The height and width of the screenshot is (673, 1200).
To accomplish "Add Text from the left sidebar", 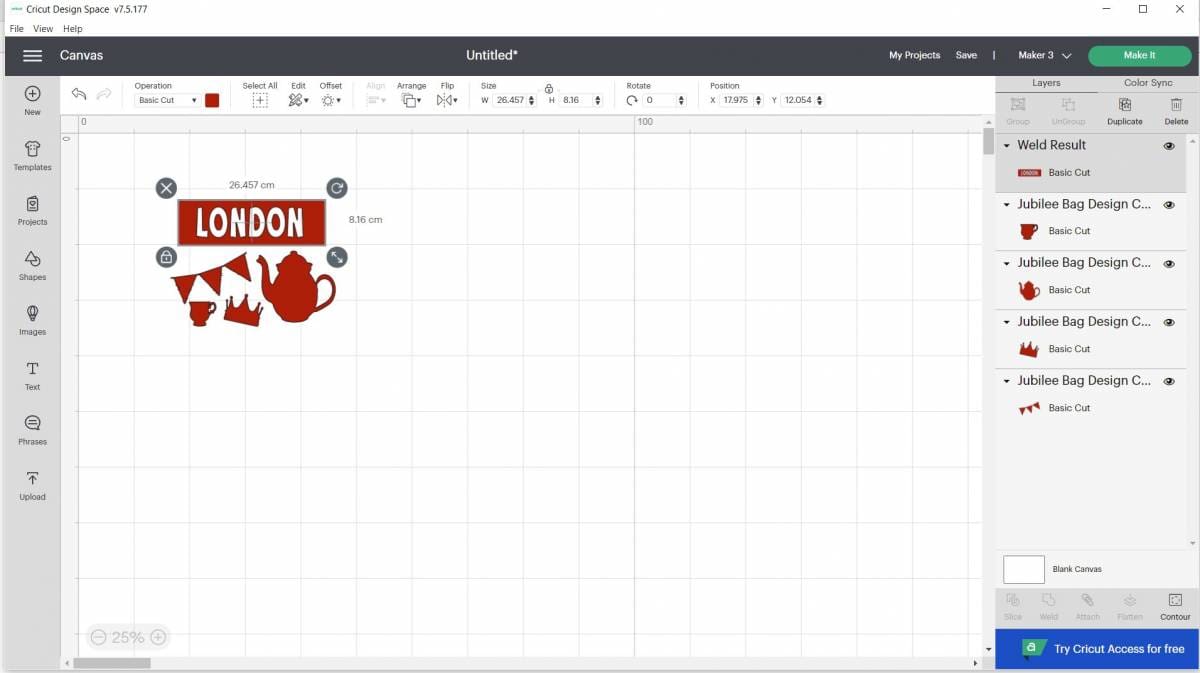I will (32, 375).
